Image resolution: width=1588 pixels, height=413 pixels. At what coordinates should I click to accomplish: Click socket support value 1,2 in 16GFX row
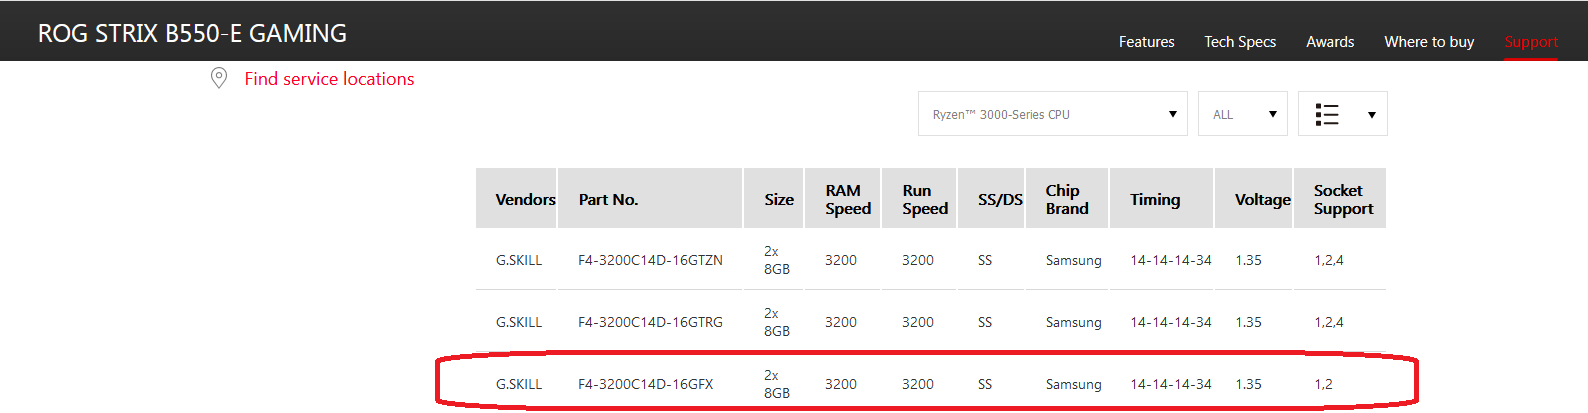tap(1323, 384)
